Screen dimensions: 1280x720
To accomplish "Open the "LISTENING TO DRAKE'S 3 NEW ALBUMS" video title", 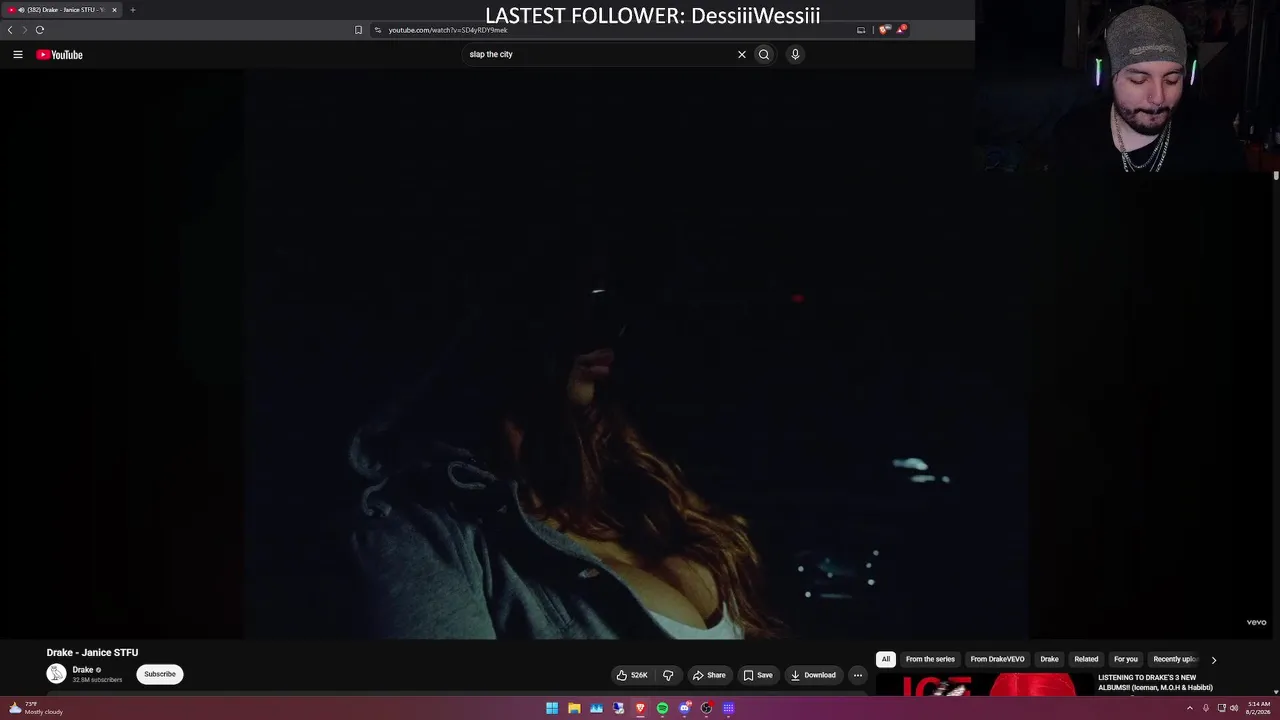I will click(1155, 682).
